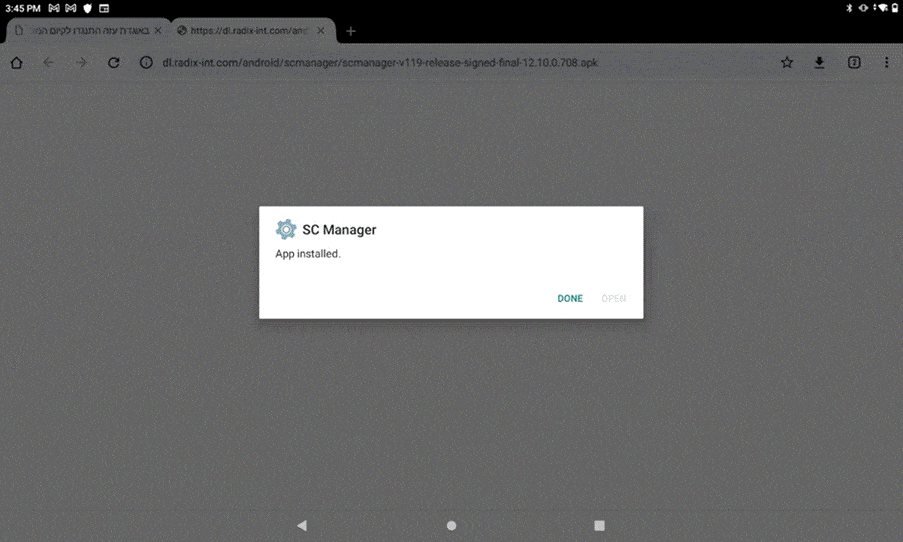Close the Hebrew-titled first tab
Viewport: 903px width, 542px height.
[x=157, y=31]
